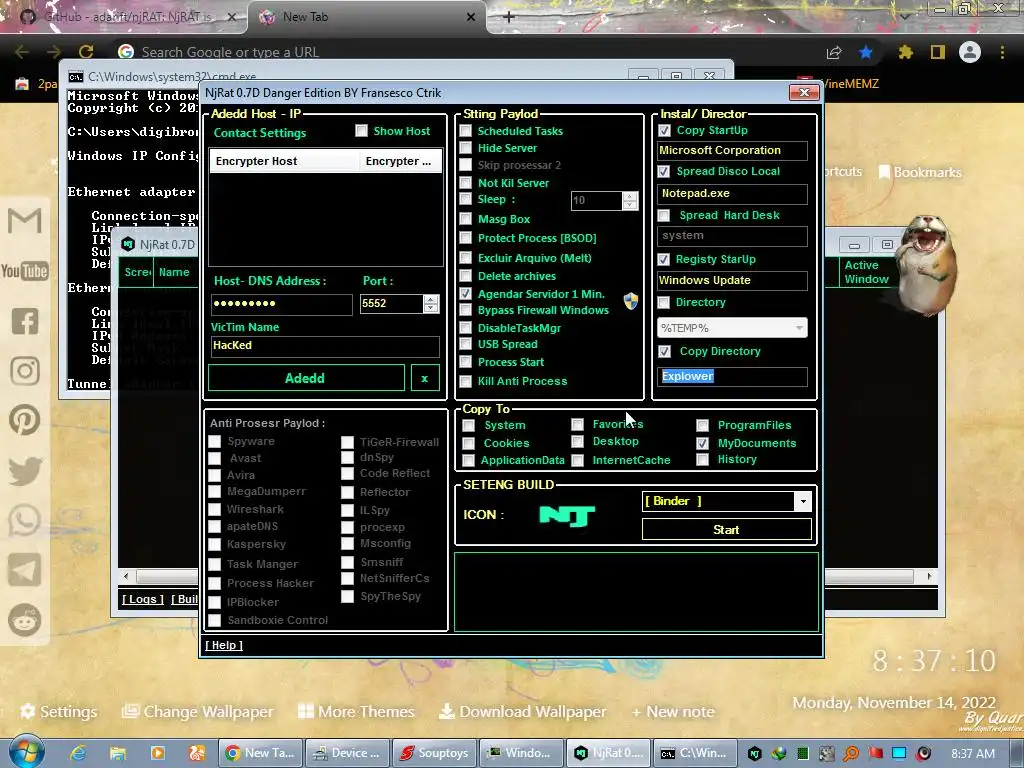Viewport: 1024px width, 768px height.
Task: Tick the Show Host checkbox
Action: pos(361,131)
